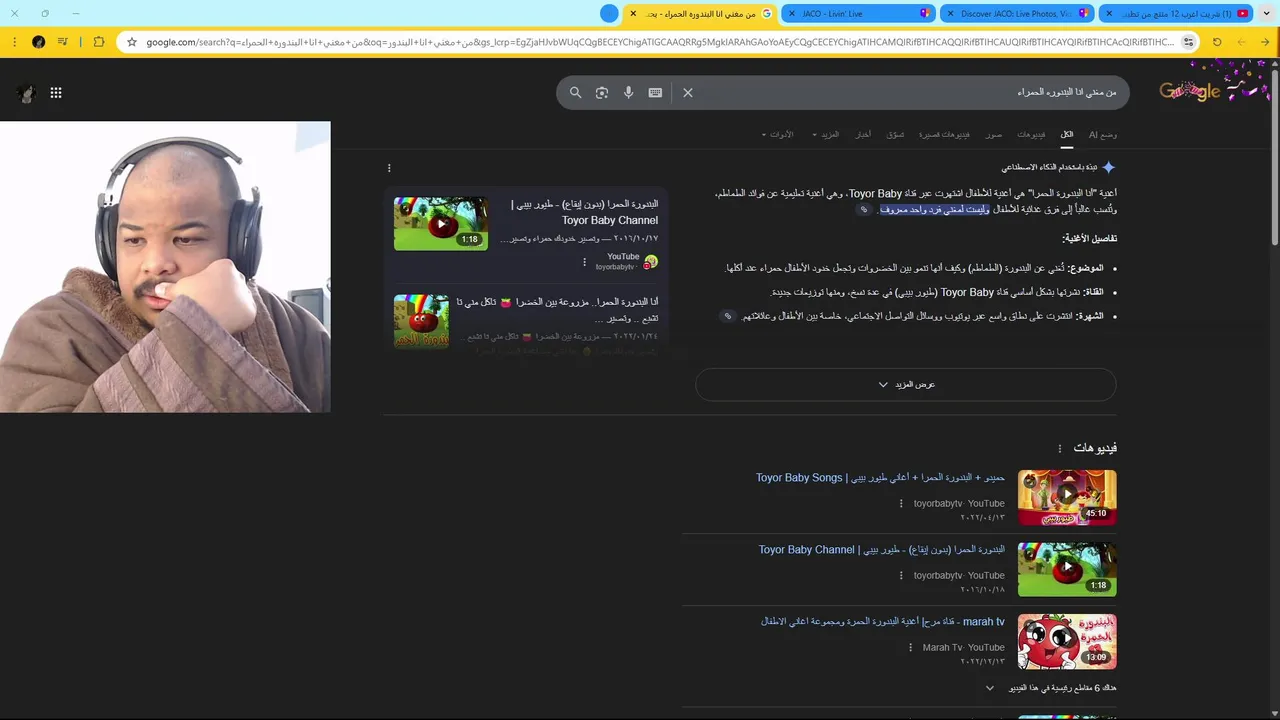Open 'marah tv - قناة مرح' video link
This screenshot has height=720, width=1280.
[882, 622]
